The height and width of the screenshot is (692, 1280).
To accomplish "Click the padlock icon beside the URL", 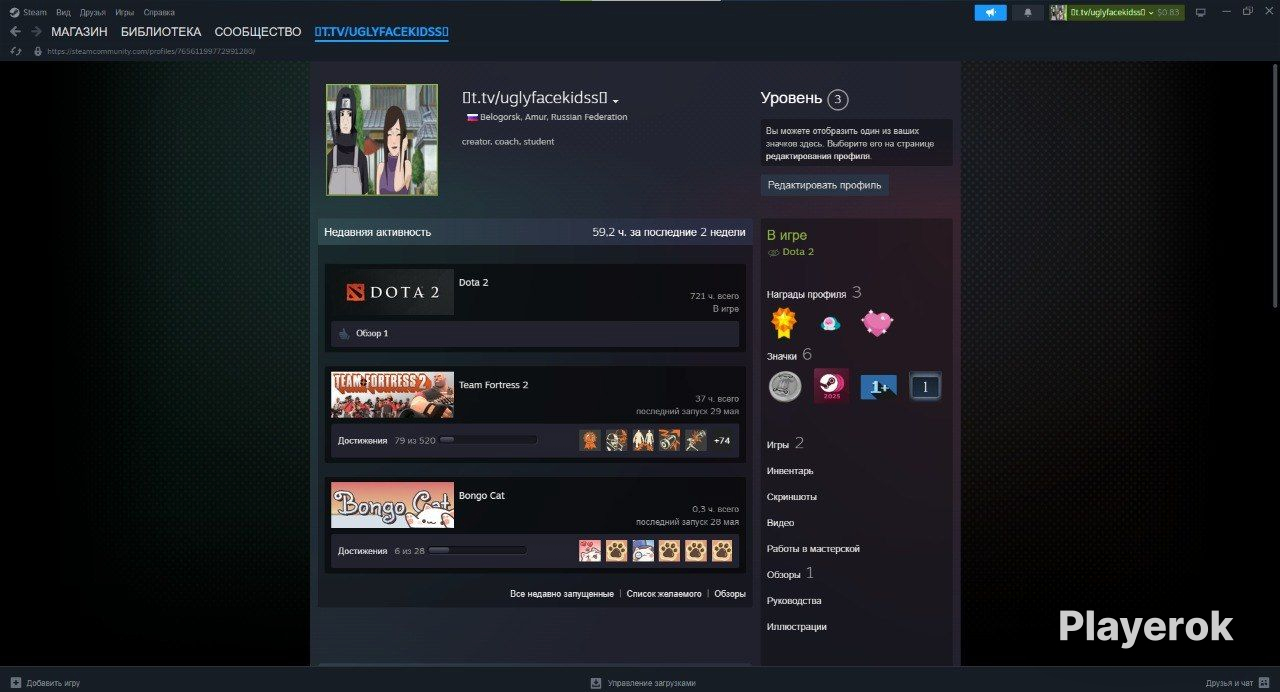I will (38, 51).
